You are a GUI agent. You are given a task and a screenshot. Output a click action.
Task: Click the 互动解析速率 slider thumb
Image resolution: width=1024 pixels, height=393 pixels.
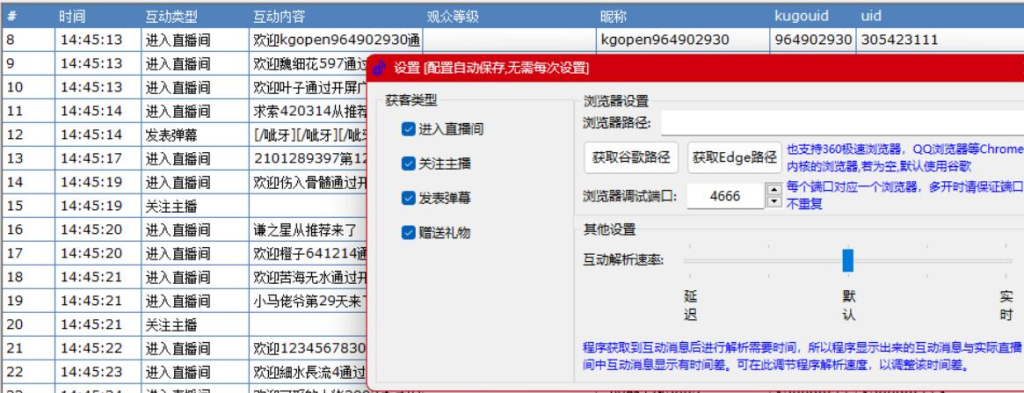[x=848, y=260]
